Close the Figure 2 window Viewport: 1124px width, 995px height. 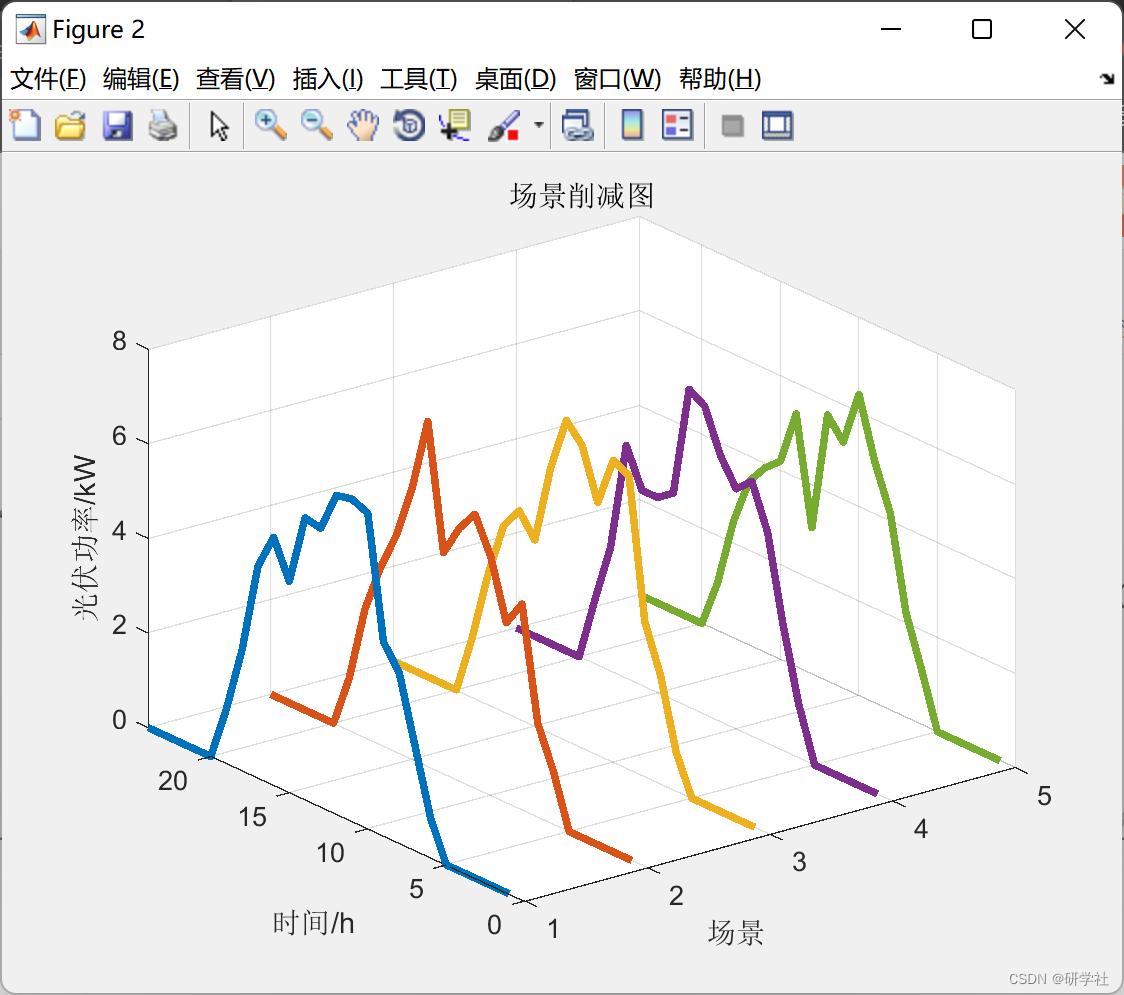click(1075, 29)
